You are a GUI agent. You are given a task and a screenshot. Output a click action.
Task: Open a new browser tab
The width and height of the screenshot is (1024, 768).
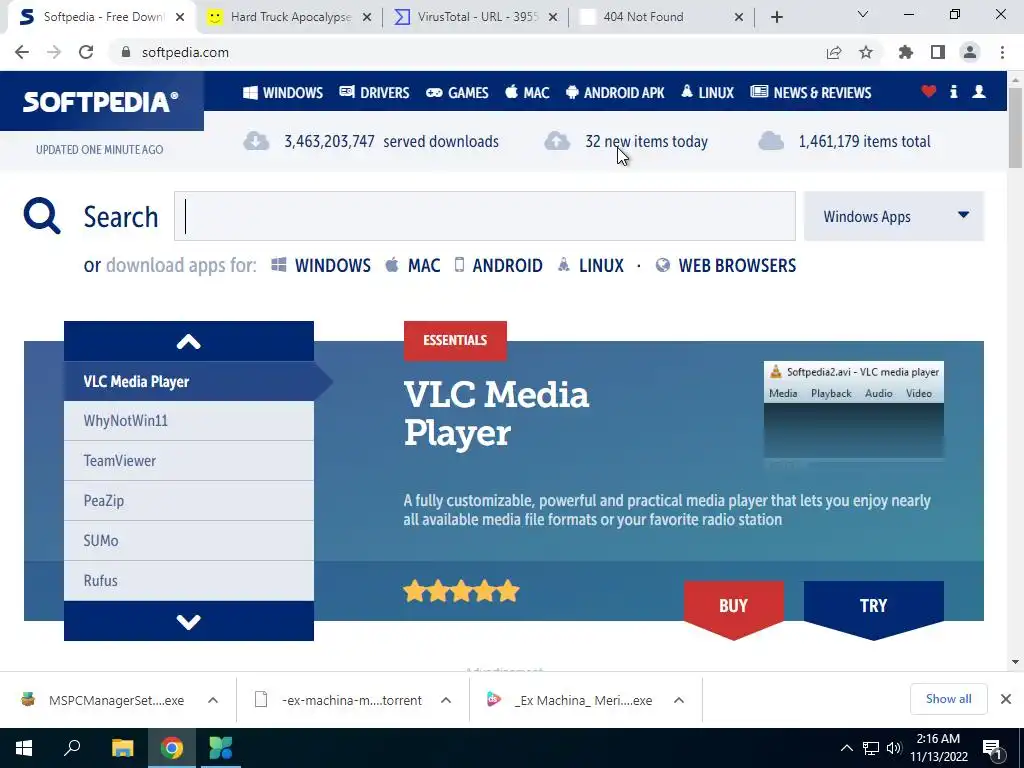tap(776, 18)
